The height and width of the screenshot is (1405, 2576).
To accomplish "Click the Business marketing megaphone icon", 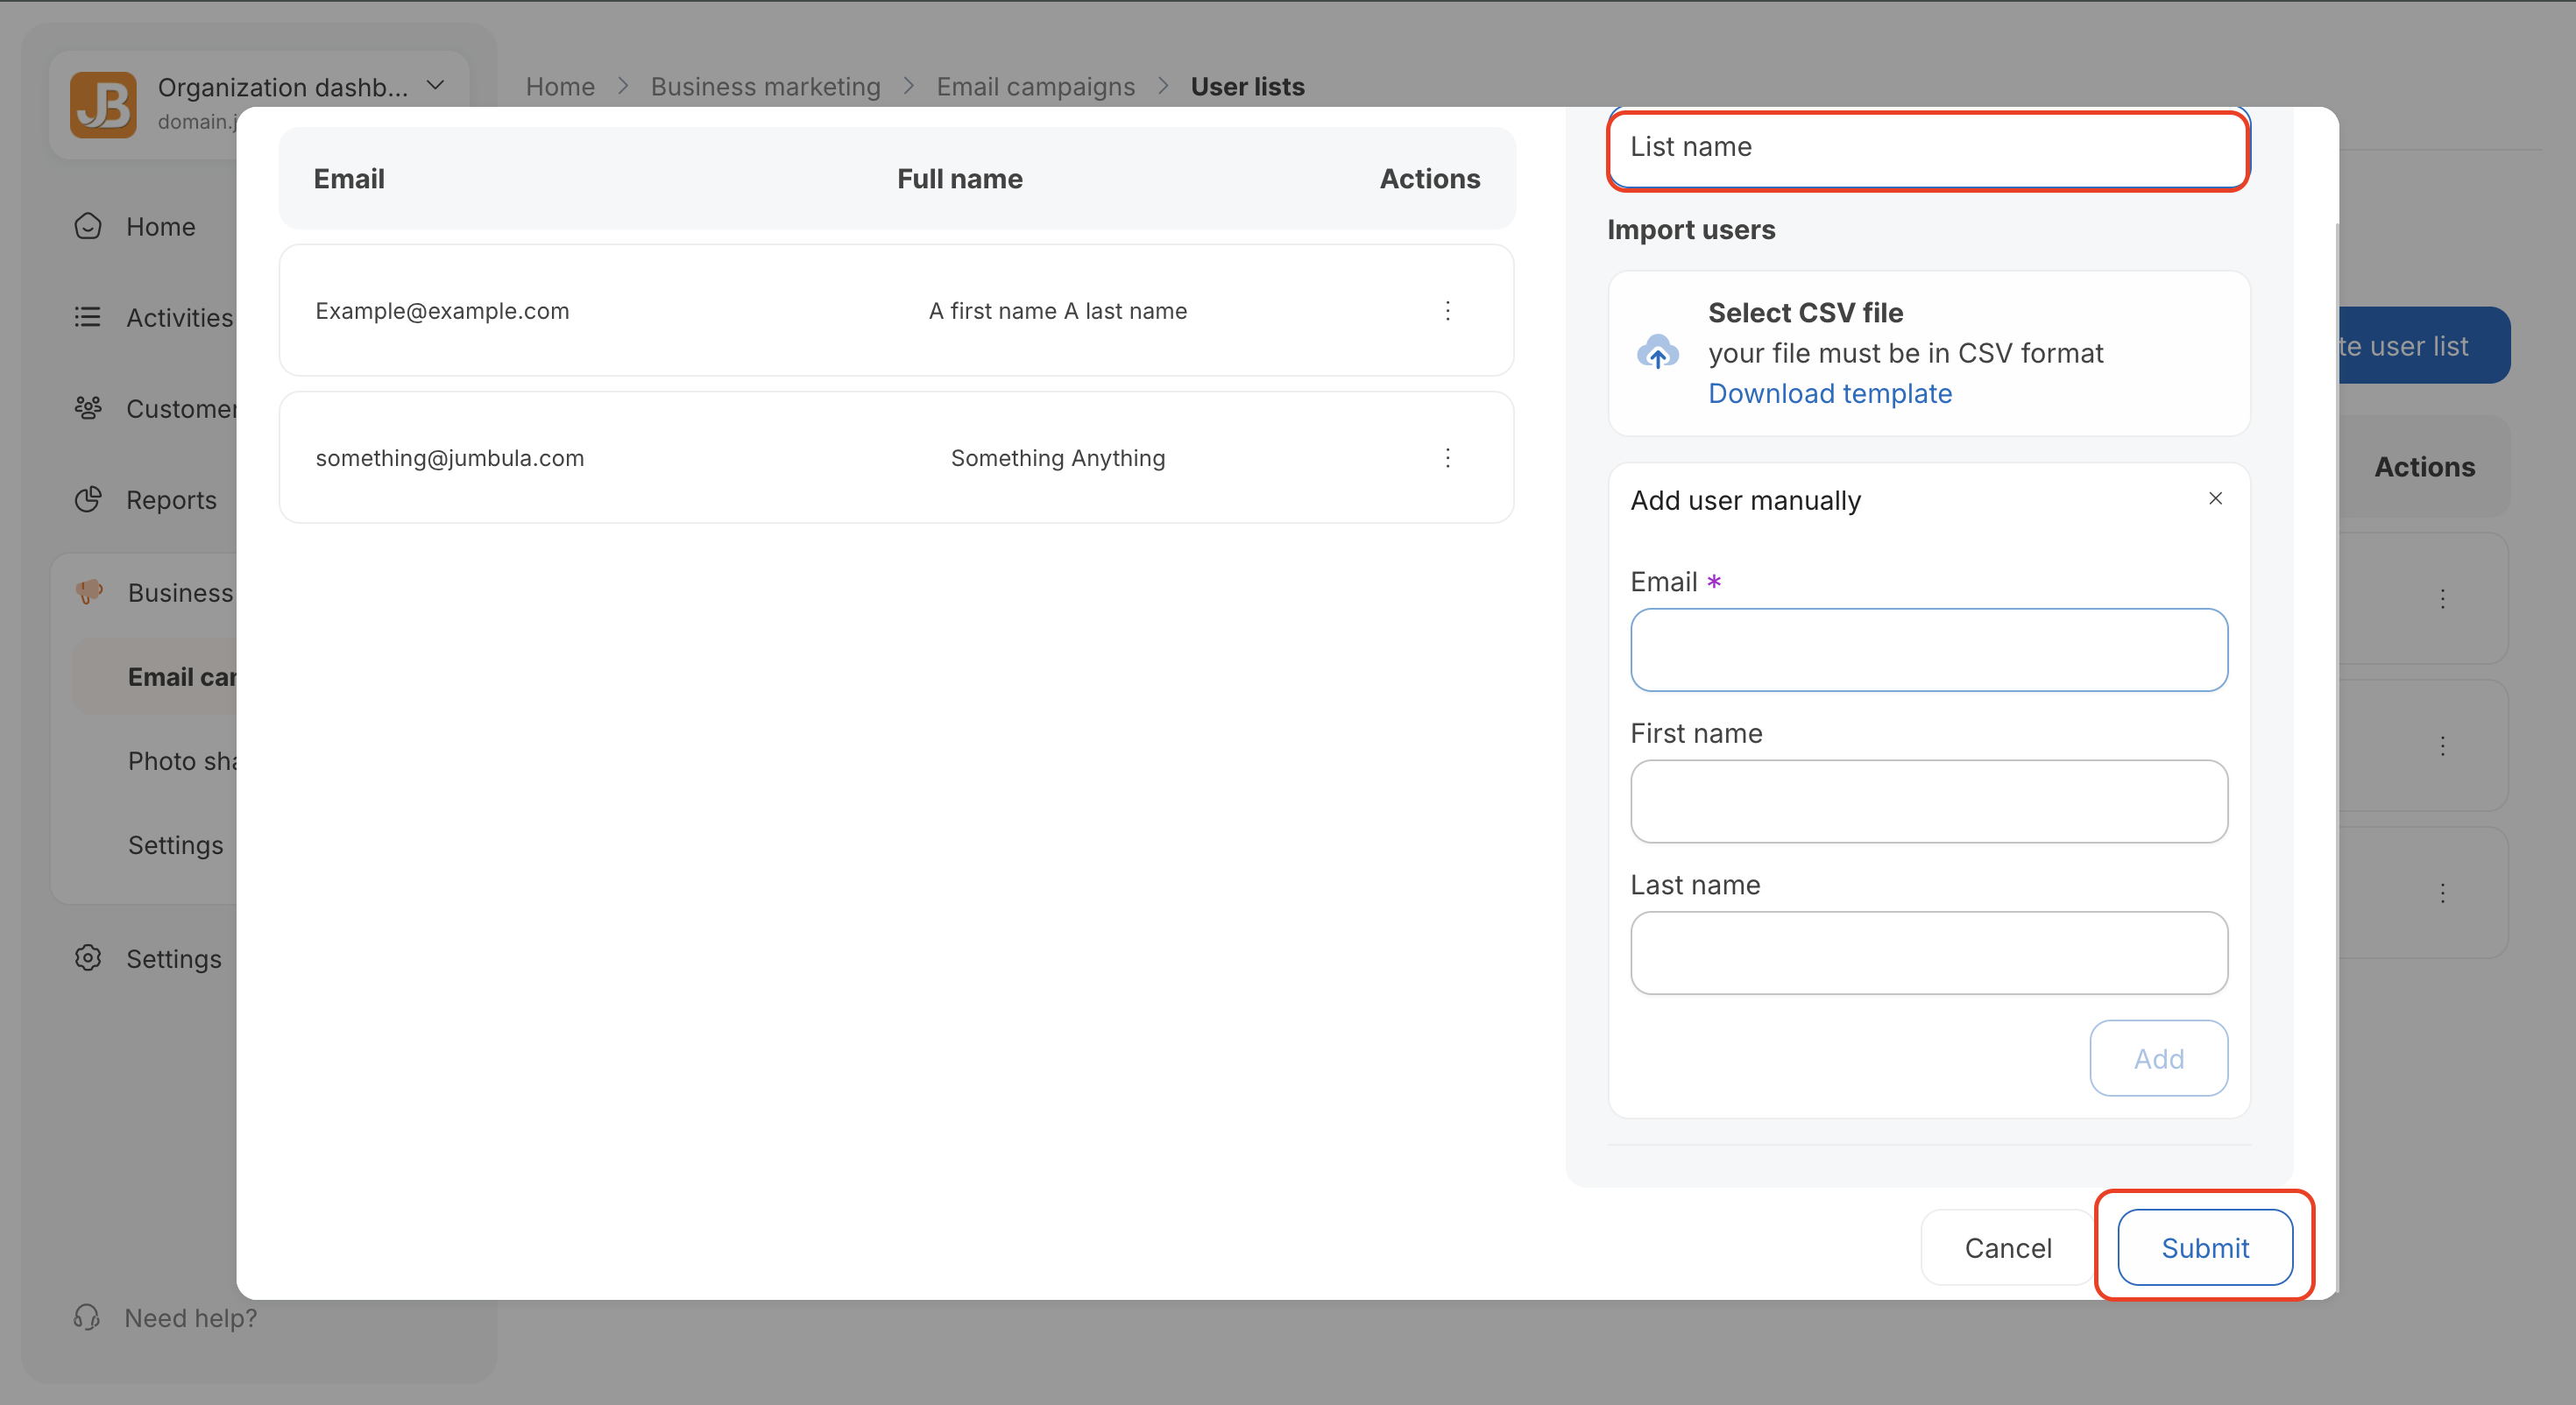I will point(88,592).
